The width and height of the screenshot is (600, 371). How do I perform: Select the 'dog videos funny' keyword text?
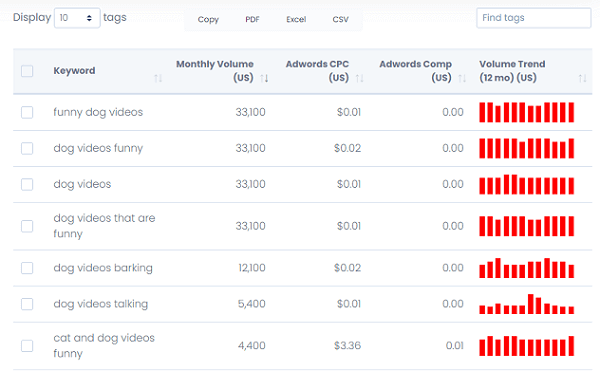(98, 148)
